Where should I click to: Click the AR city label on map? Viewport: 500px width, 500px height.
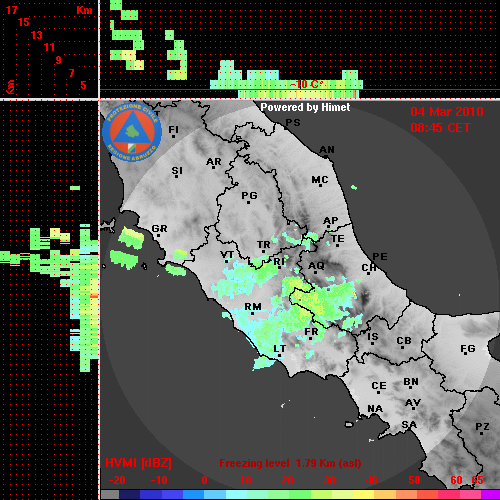click(213, 162)
